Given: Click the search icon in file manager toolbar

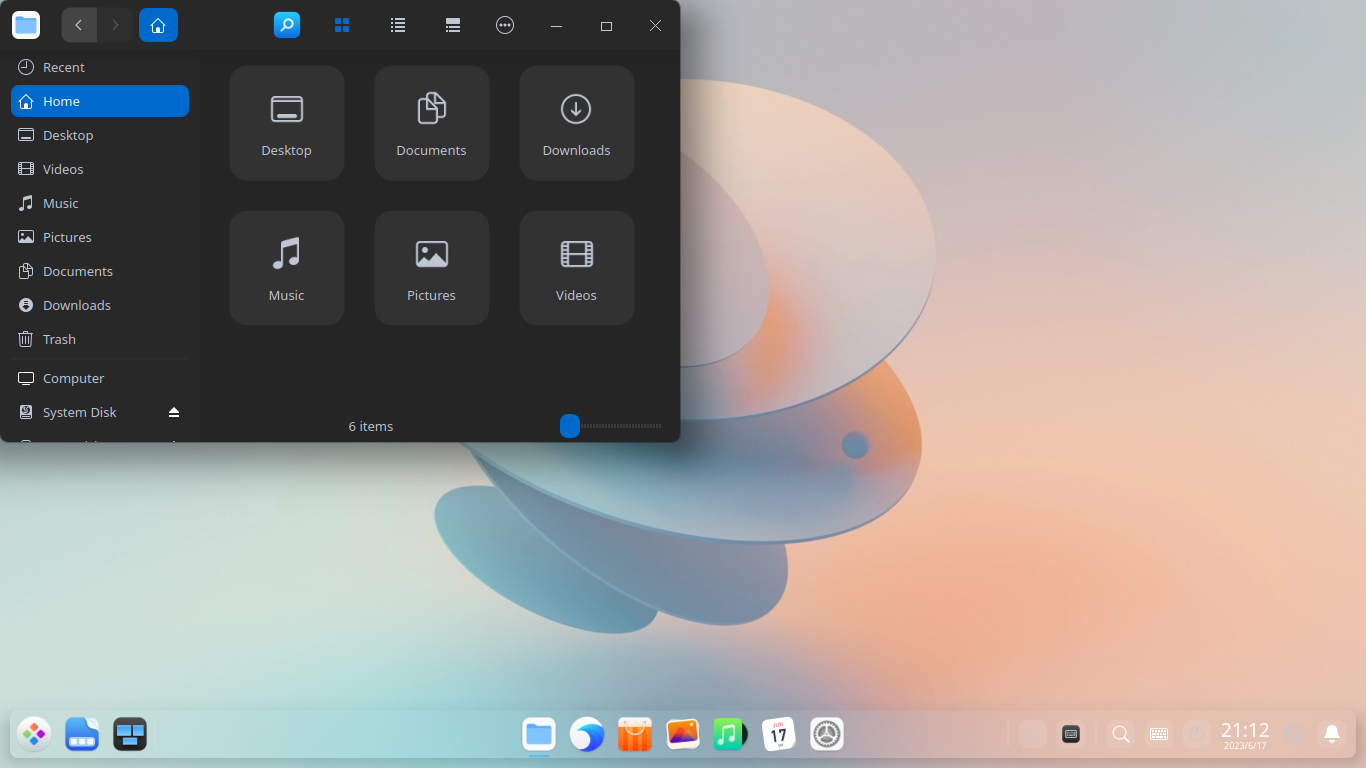Looking at the screenshot, I should pos(287,25).
